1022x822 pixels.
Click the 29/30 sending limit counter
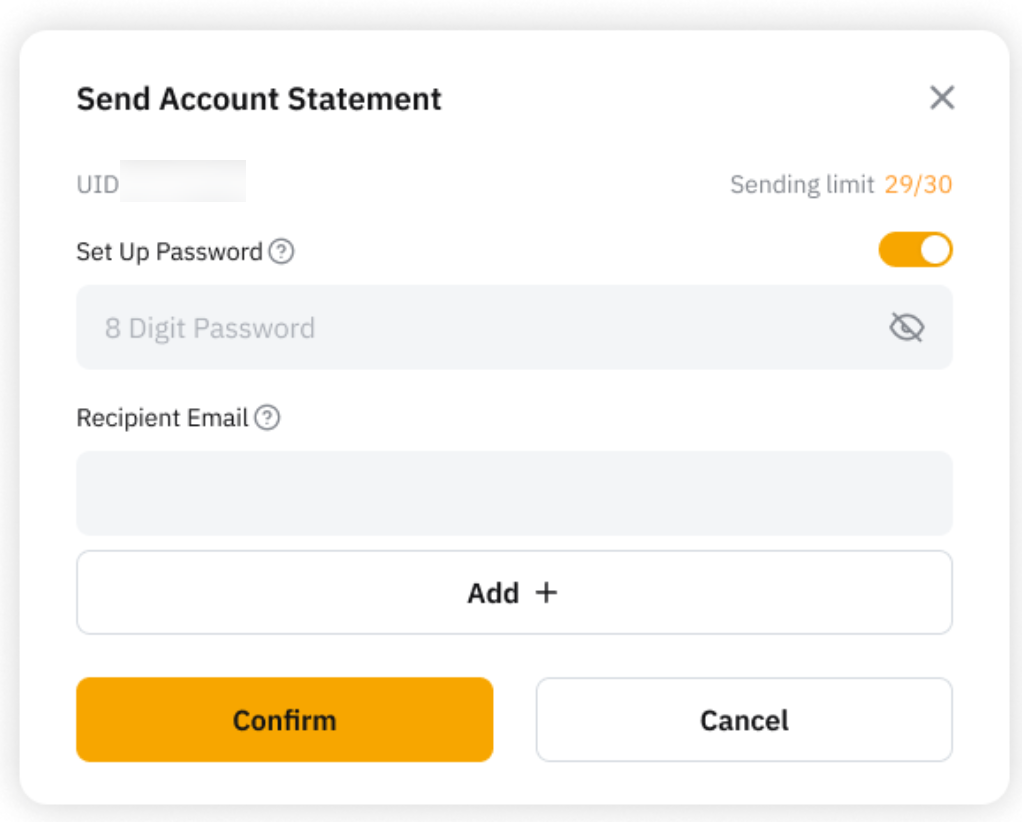918,185
